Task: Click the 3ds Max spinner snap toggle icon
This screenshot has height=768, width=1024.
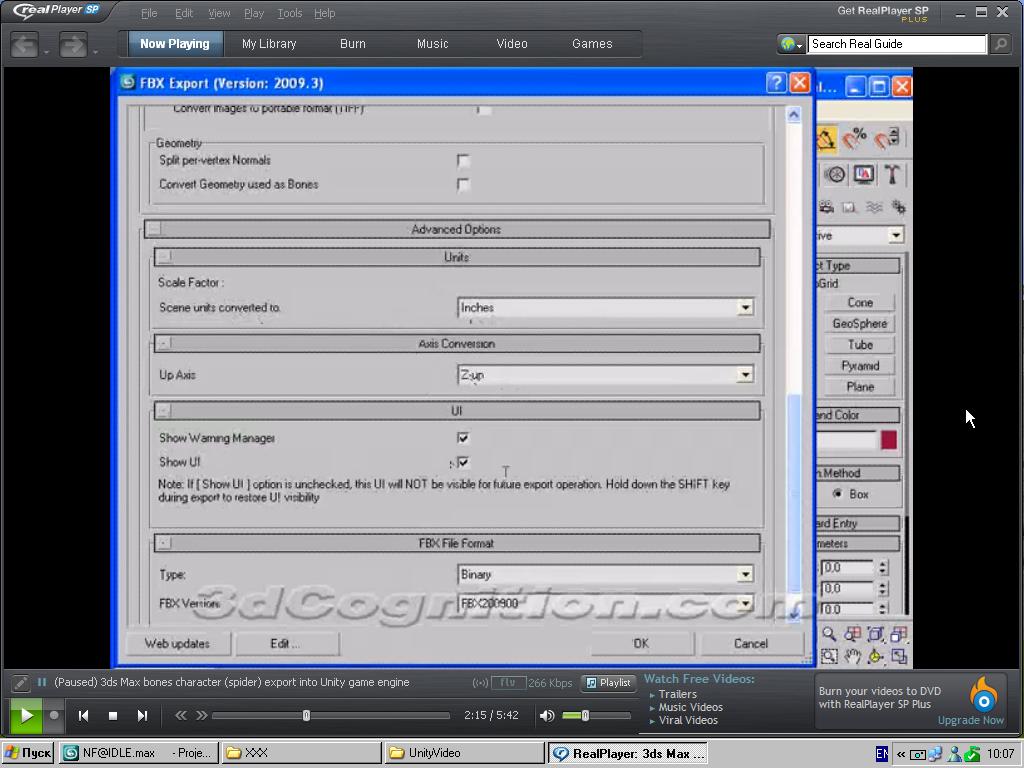Action: [x=889, y=139]
